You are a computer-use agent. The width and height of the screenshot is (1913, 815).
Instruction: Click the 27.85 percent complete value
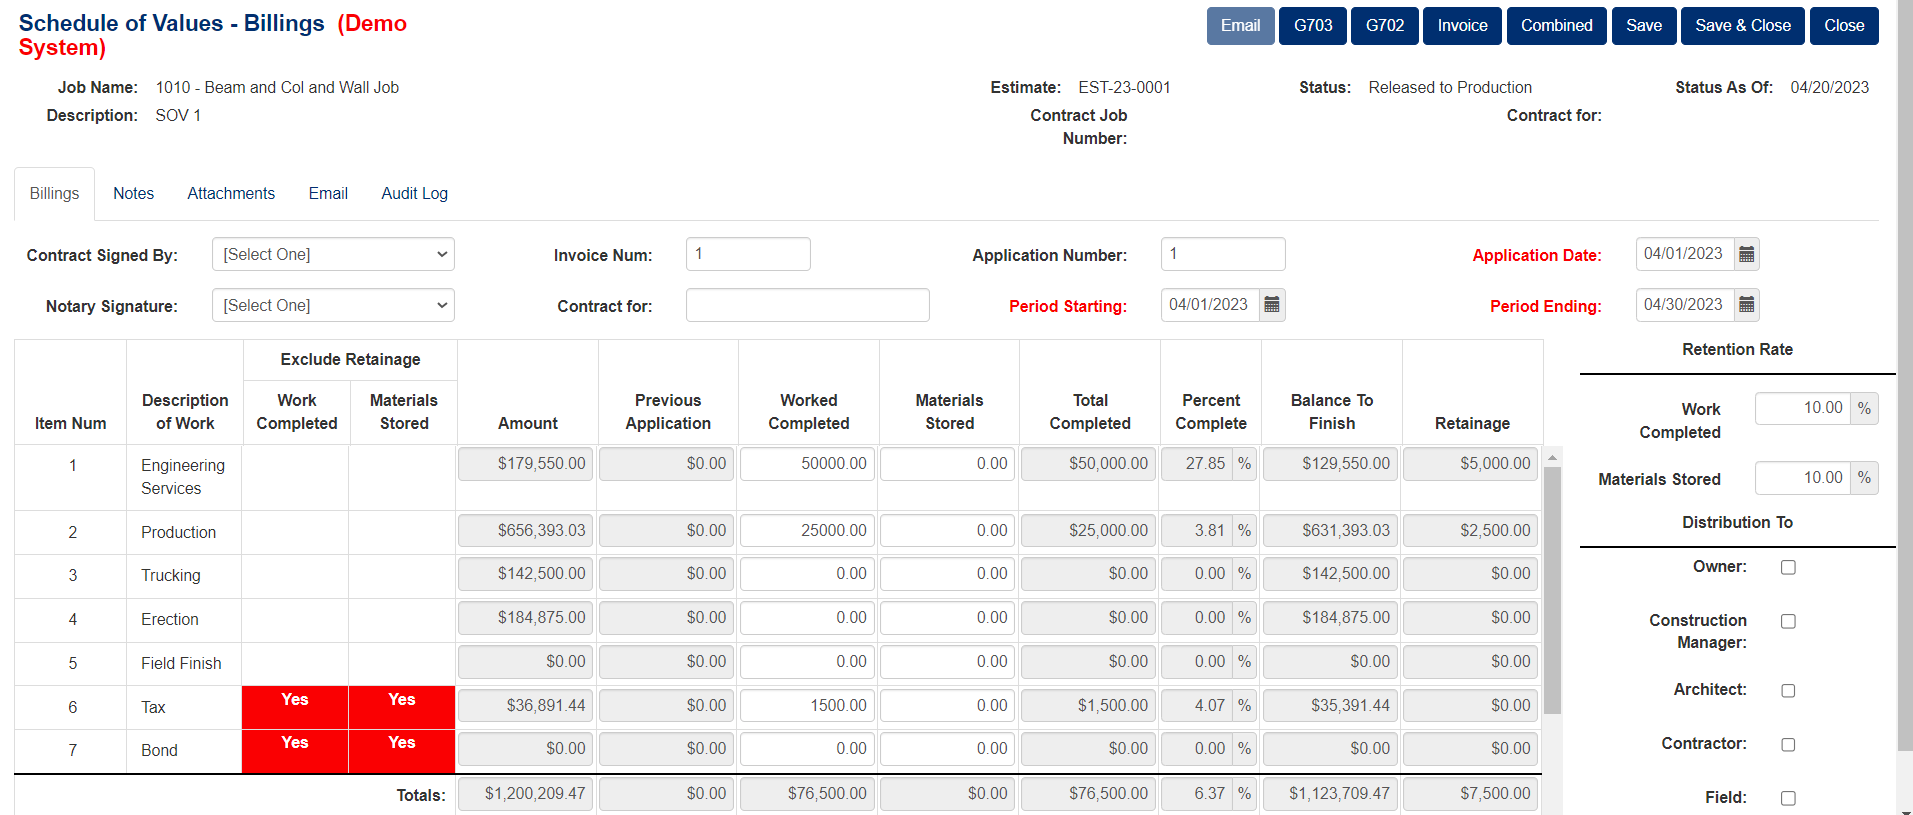(x=1197, y=464)
